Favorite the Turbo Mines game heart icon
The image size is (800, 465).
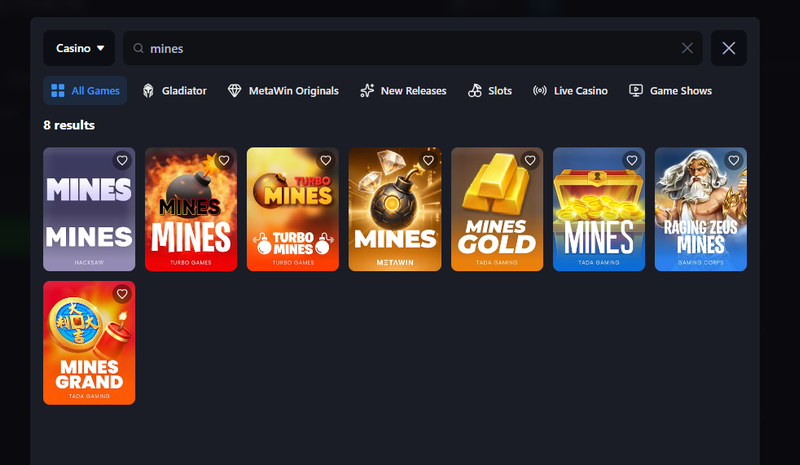click(326, 160)
